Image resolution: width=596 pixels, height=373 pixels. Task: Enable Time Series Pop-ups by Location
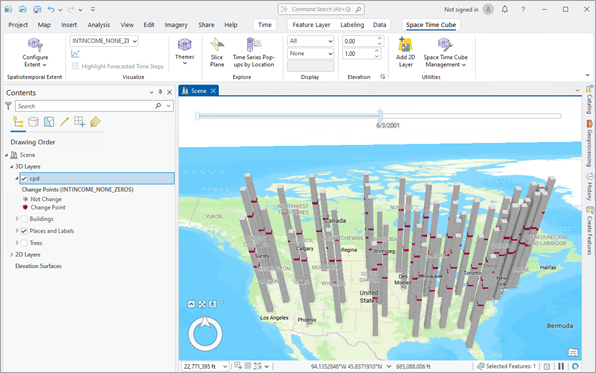point(254,52)
